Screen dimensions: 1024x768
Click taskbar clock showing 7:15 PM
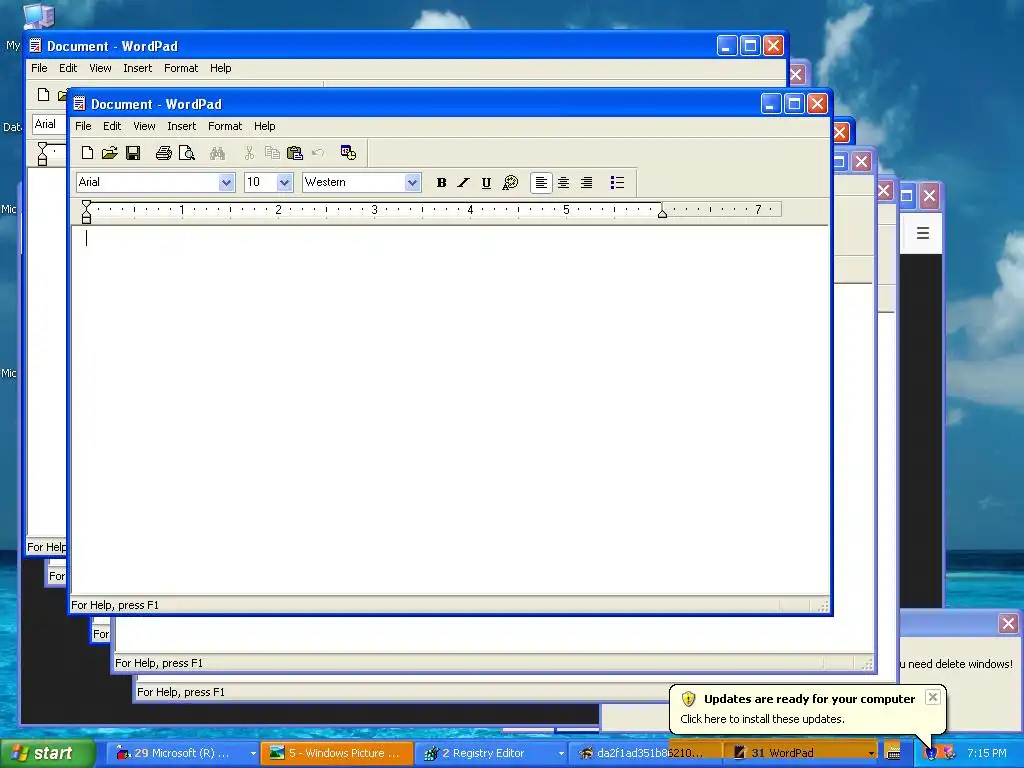coord(986,753)
